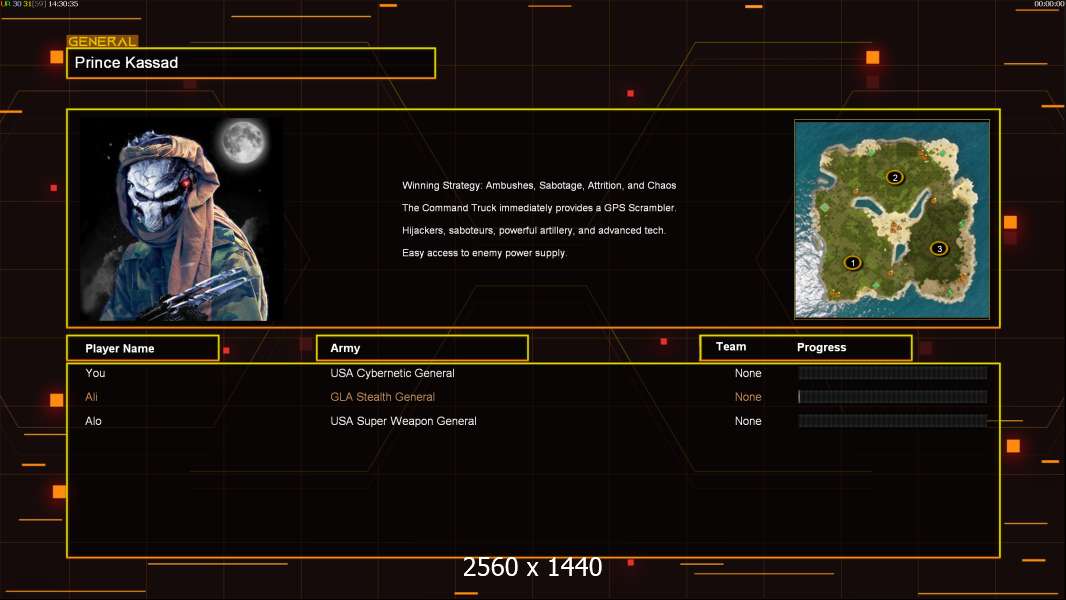
Task: Select start position marker 3 on map
Action: (x=940, y=249)
